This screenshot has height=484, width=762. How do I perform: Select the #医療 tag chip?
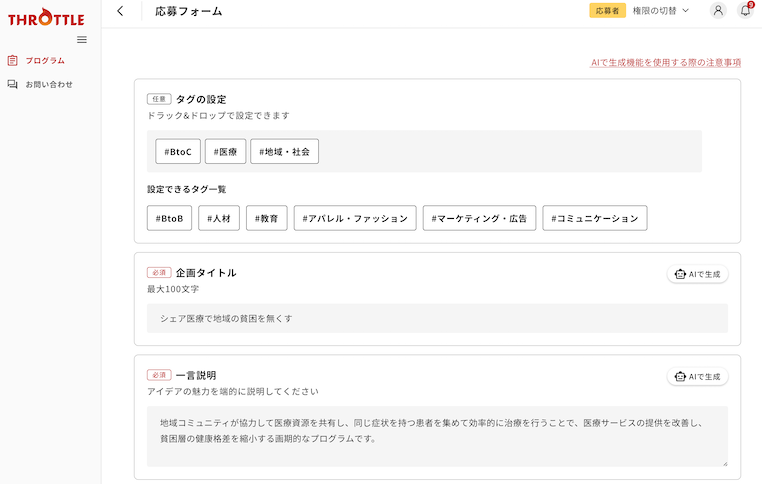coord(225,152)
